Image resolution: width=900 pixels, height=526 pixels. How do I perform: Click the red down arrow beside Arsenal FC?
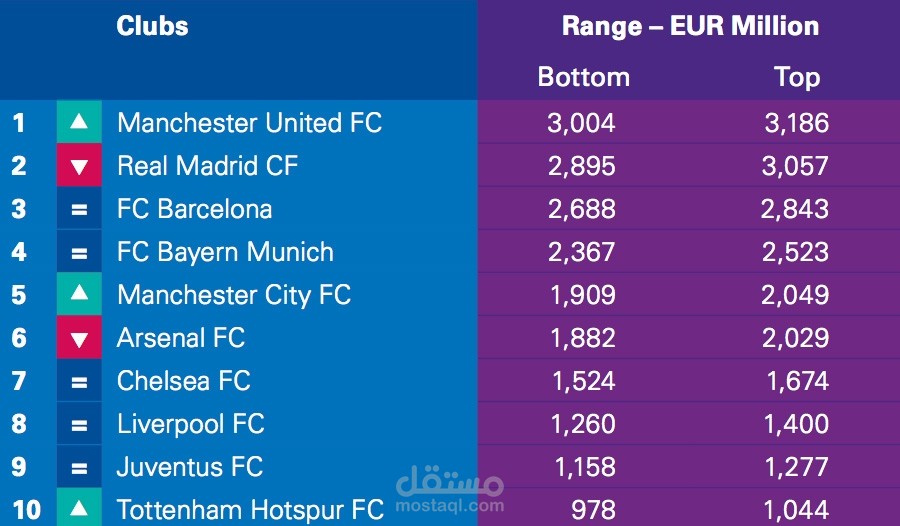click(x=79, y=338)
